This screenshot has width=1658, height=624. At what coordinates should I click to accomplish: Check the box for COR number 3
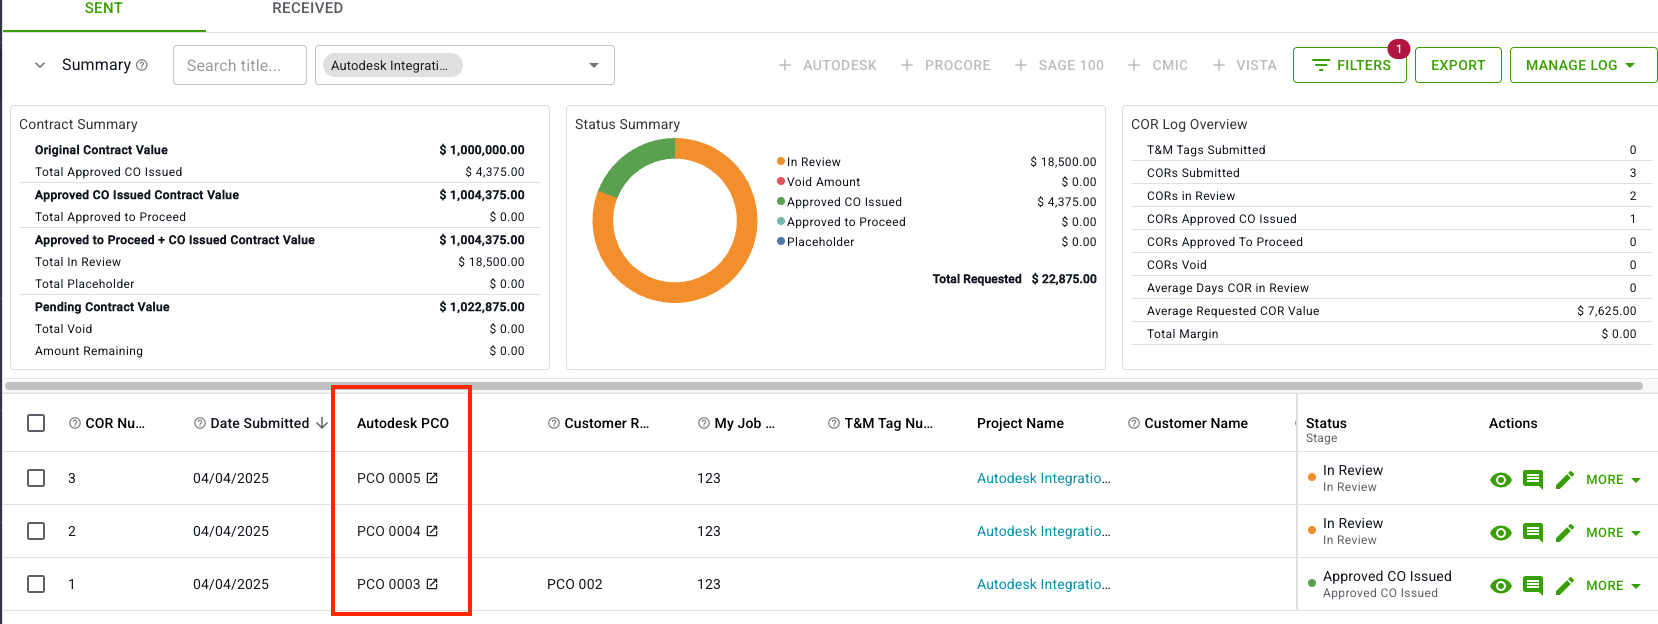click(x=36, y=478)
